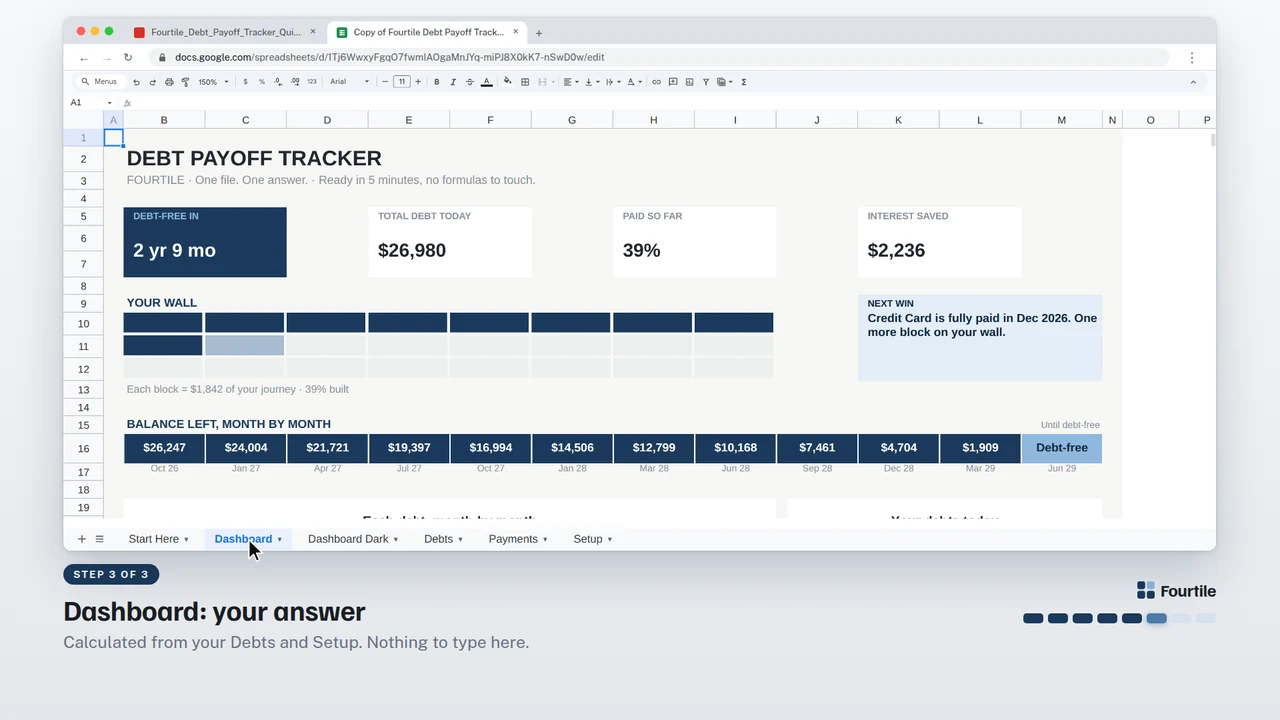
Task: Add a comment using the comment icon
Action: click(673, 82)
